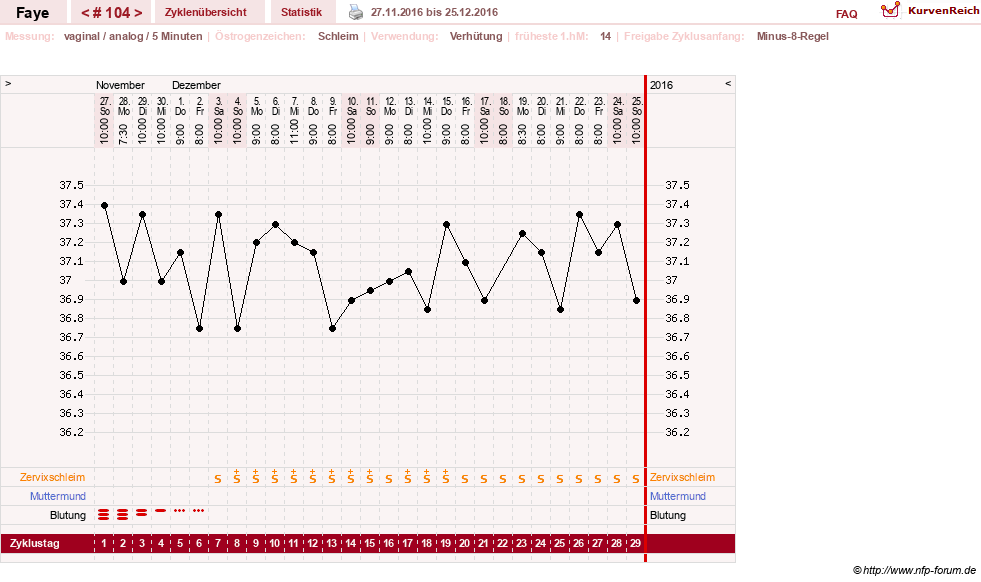Click the 'Schleim' Östrogenzeichen value
This screenshot has height=582, width=981.
(338, 36)
